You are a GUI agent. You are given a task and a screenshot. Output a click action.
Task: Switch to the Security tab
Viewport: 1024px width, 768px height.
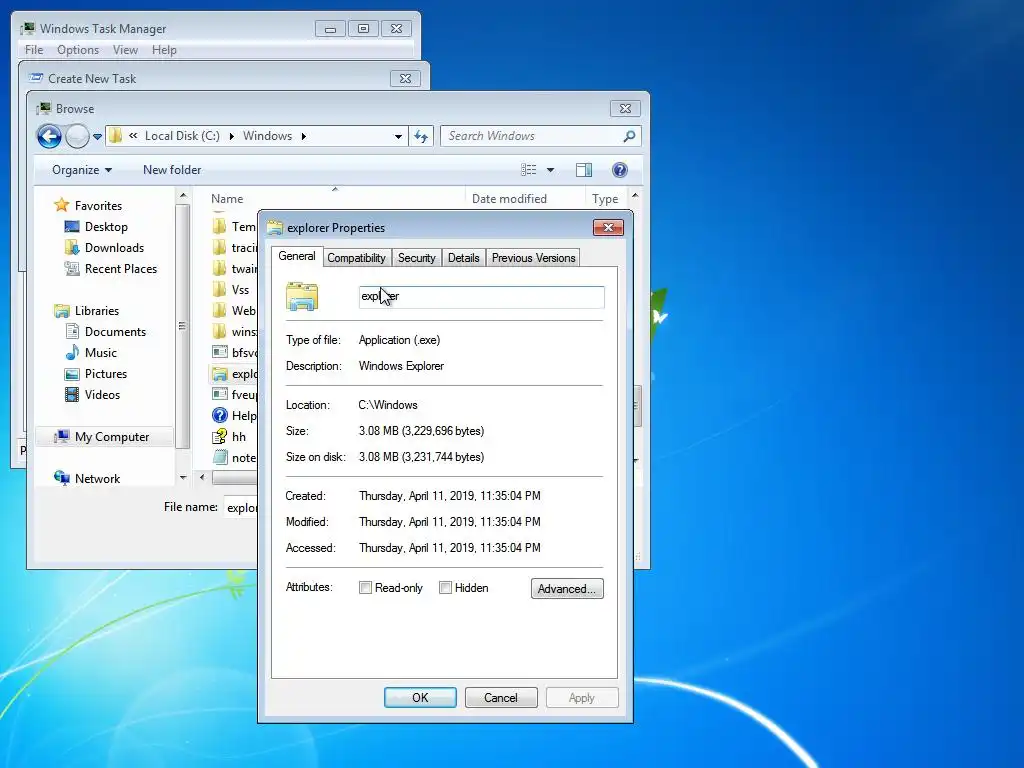tap(417, 258)
